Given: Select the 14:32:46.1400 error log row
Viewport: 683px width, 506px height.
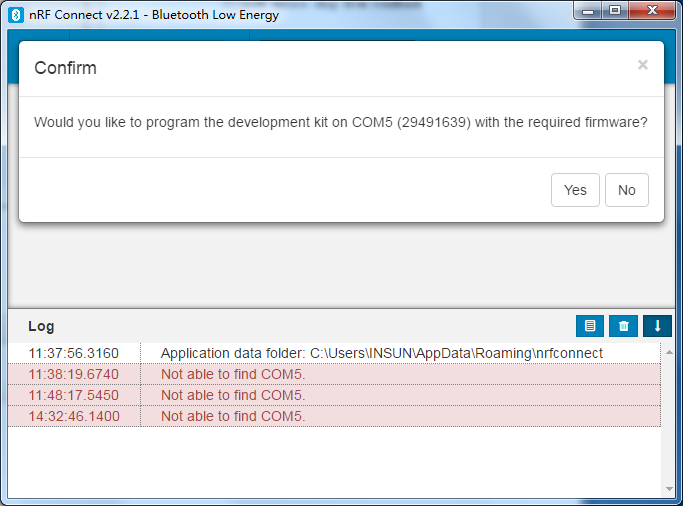Looking at the screenshot, I should [334, 416].
